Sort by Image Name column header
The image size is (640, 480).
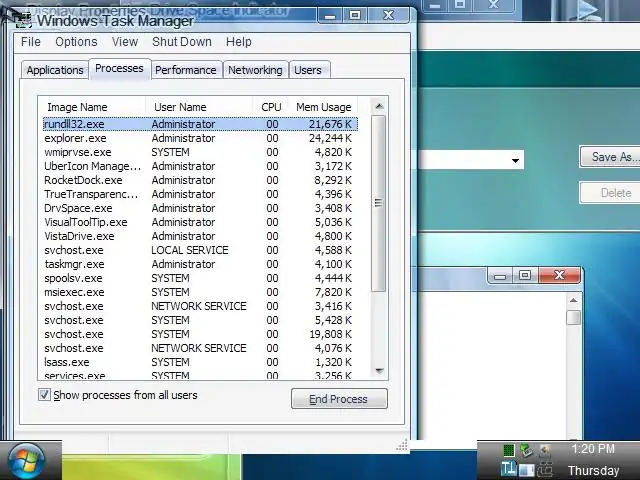point(92,107)
